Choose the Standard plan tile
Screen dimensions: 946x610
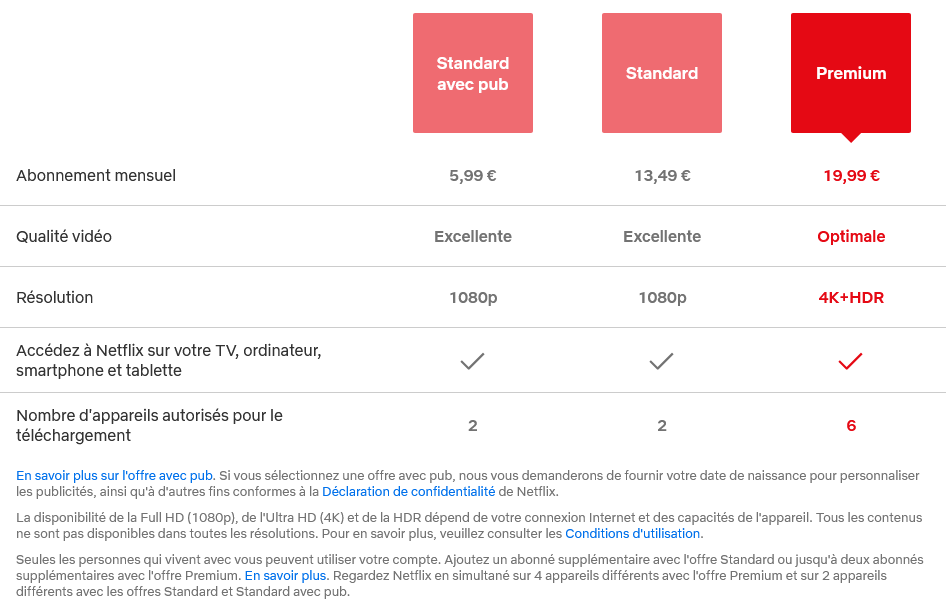pyautogui.click(x=661, y=73)
